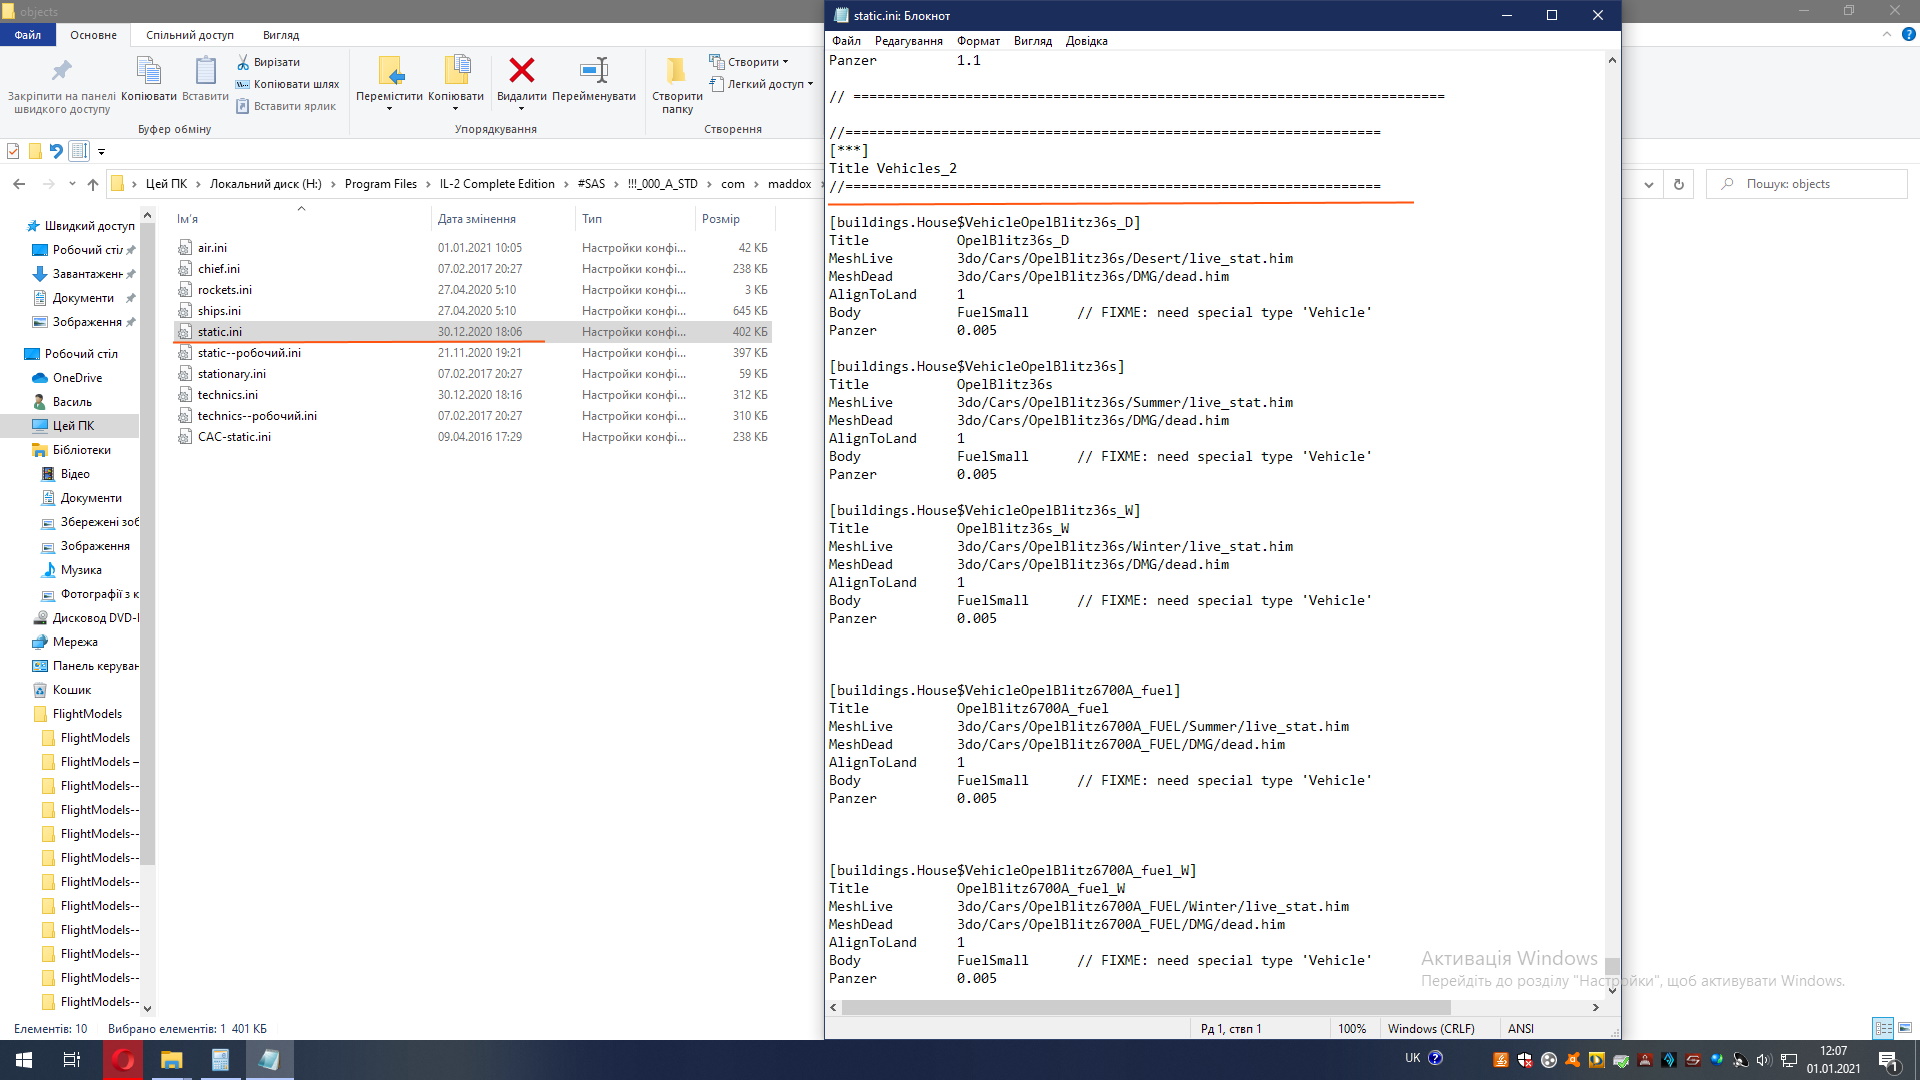Viewport: 1920px width, 1080px height.
Task: Select the technics.ini file
Action: tap(228, 395)
